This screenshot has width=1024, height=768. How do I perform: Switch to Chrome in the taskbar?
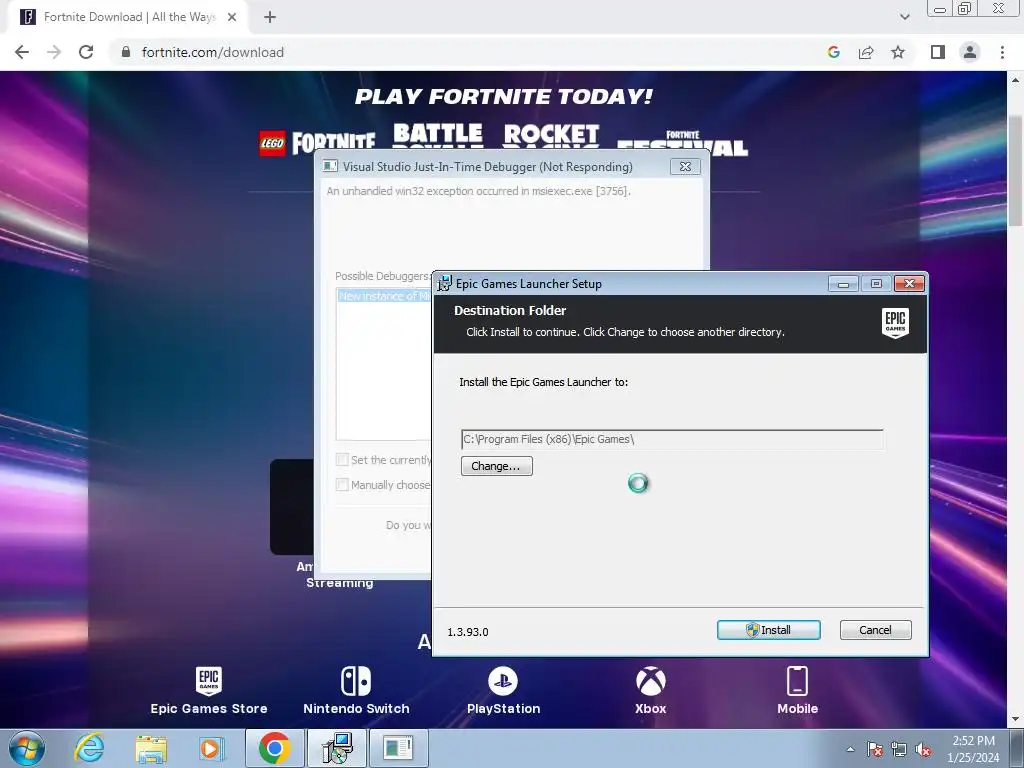tap(274, 748)
